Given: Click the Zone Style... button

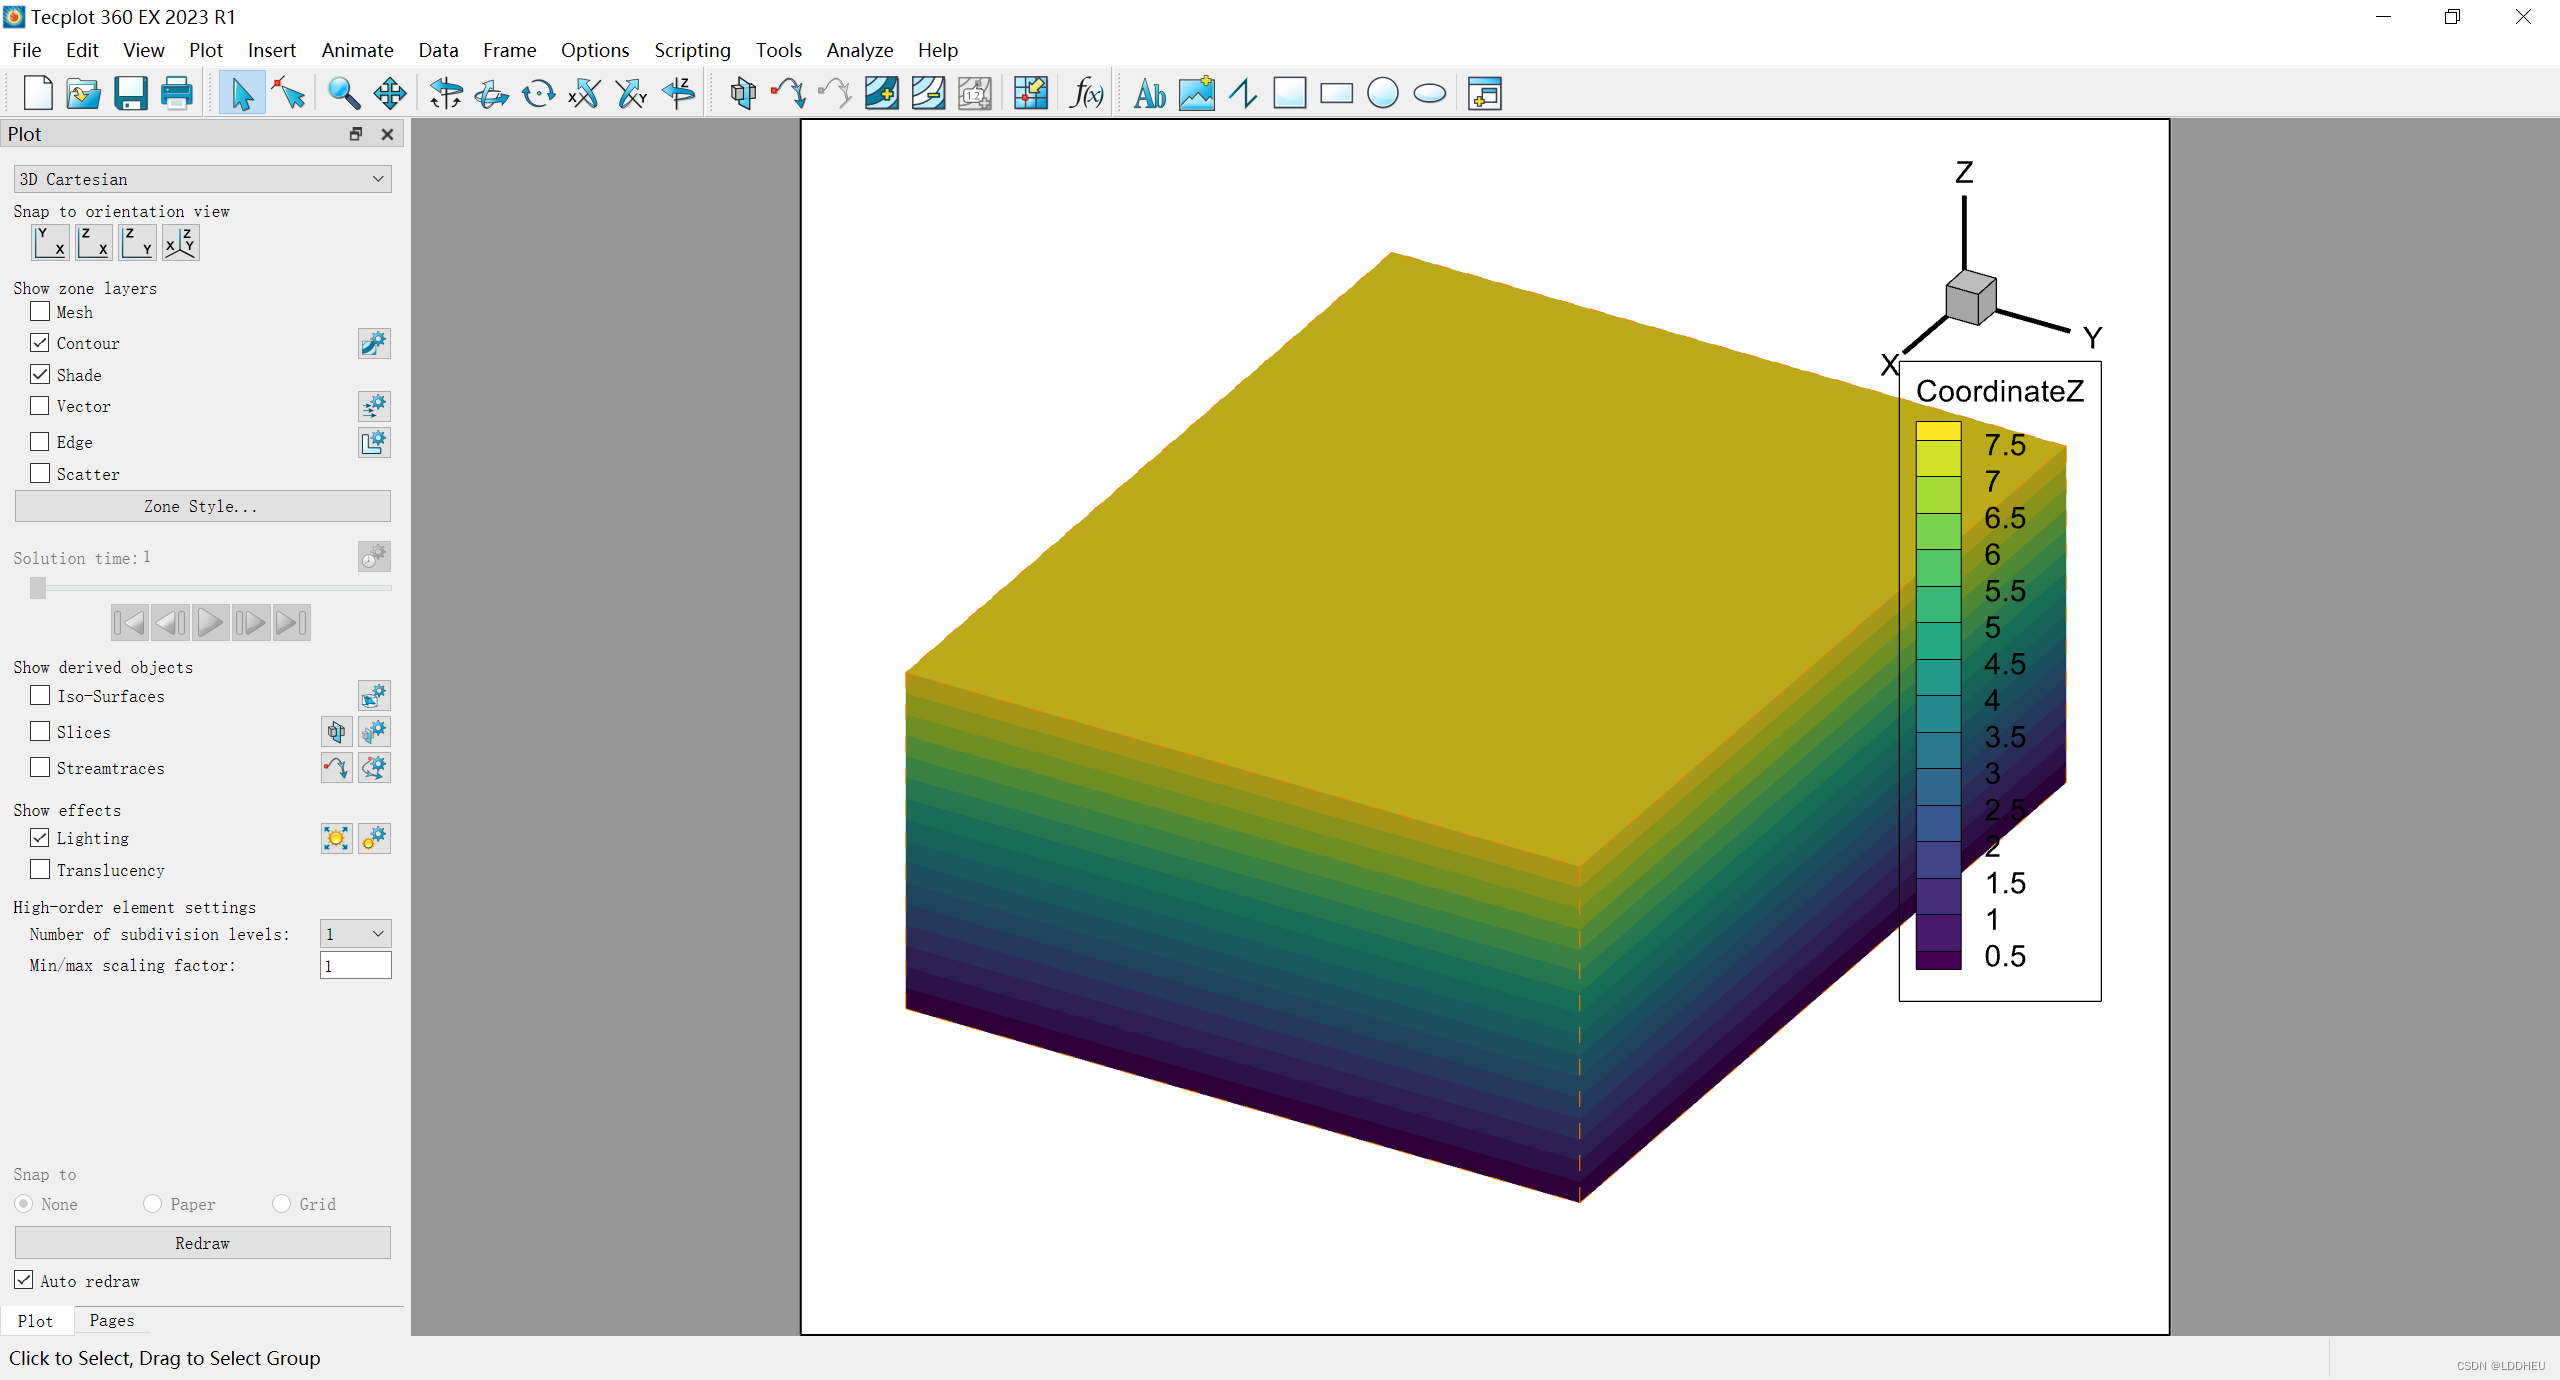Looking at the screenshot, I should (202, 506).
